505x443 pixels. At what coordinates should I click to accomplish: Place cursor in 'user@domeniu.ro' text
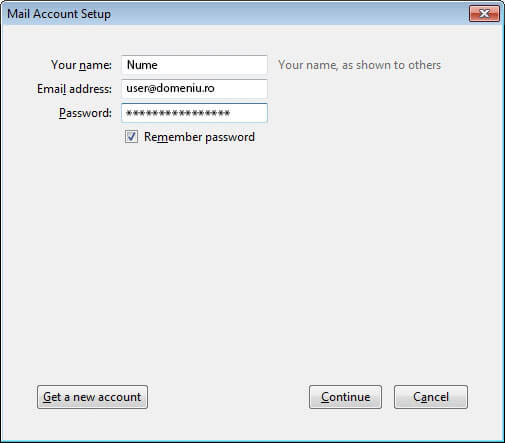tap(170, 88)
